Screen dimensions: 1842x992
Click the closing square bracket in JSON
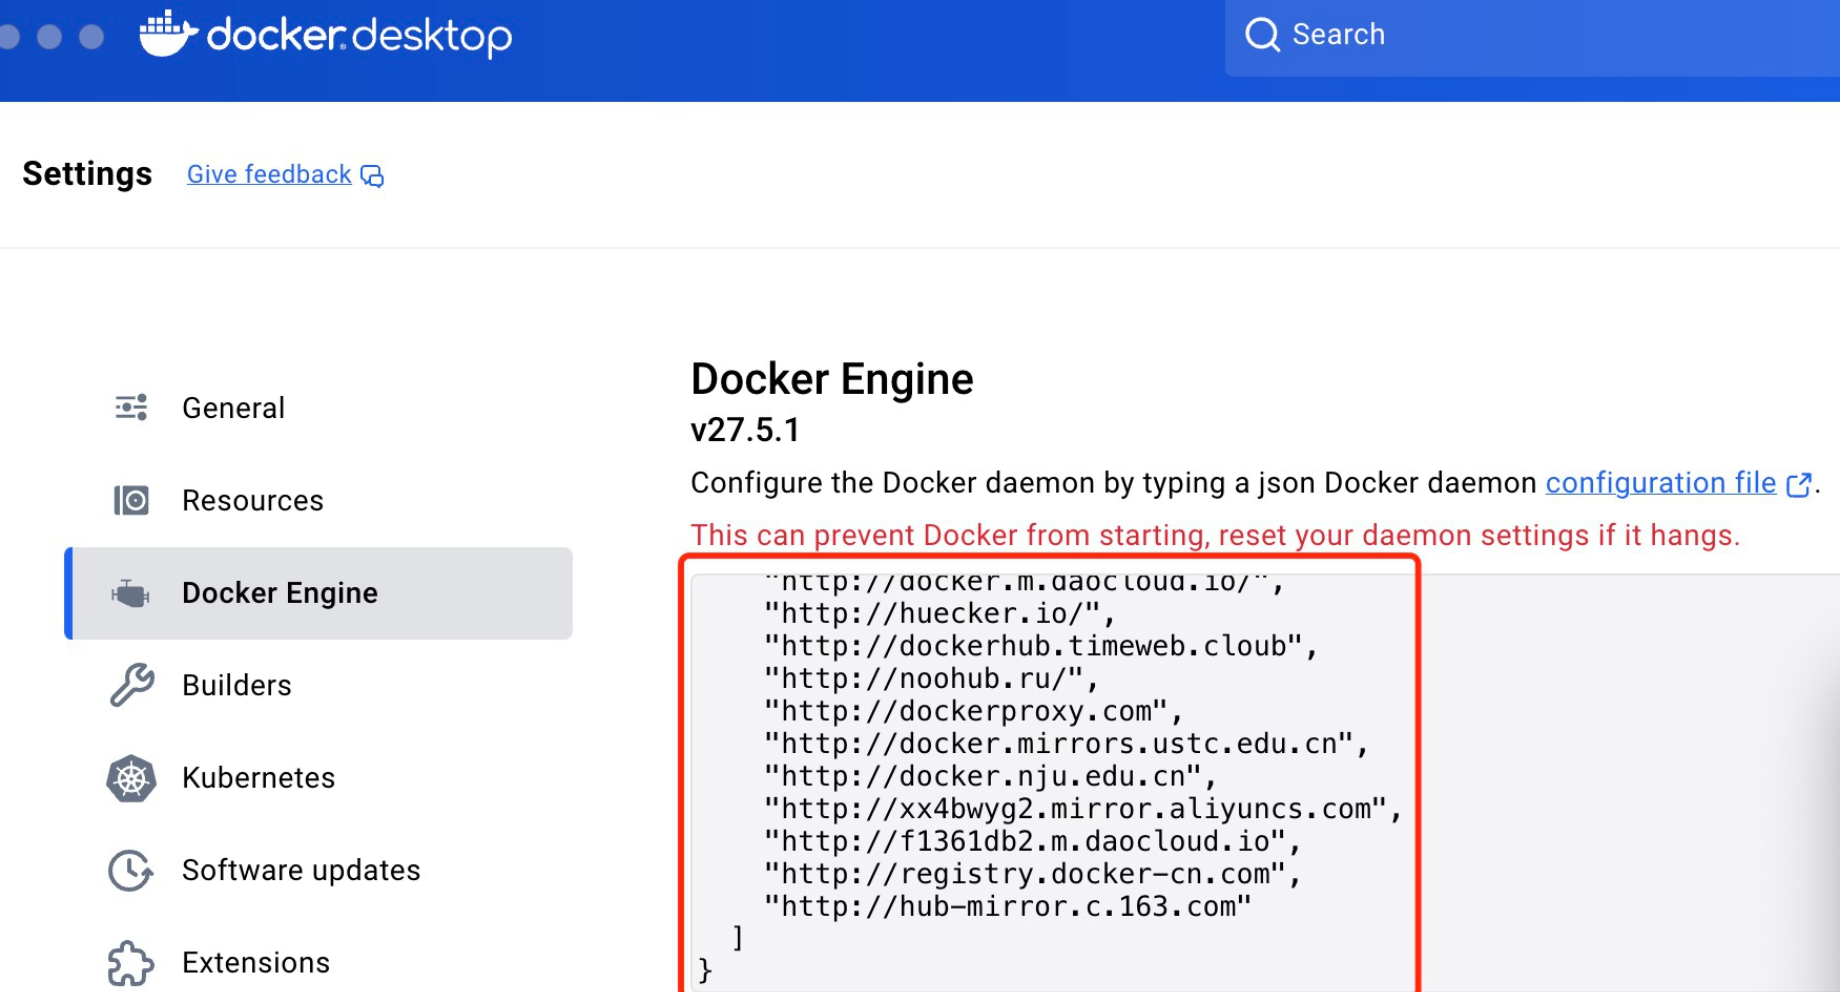(x=738, y=938)
